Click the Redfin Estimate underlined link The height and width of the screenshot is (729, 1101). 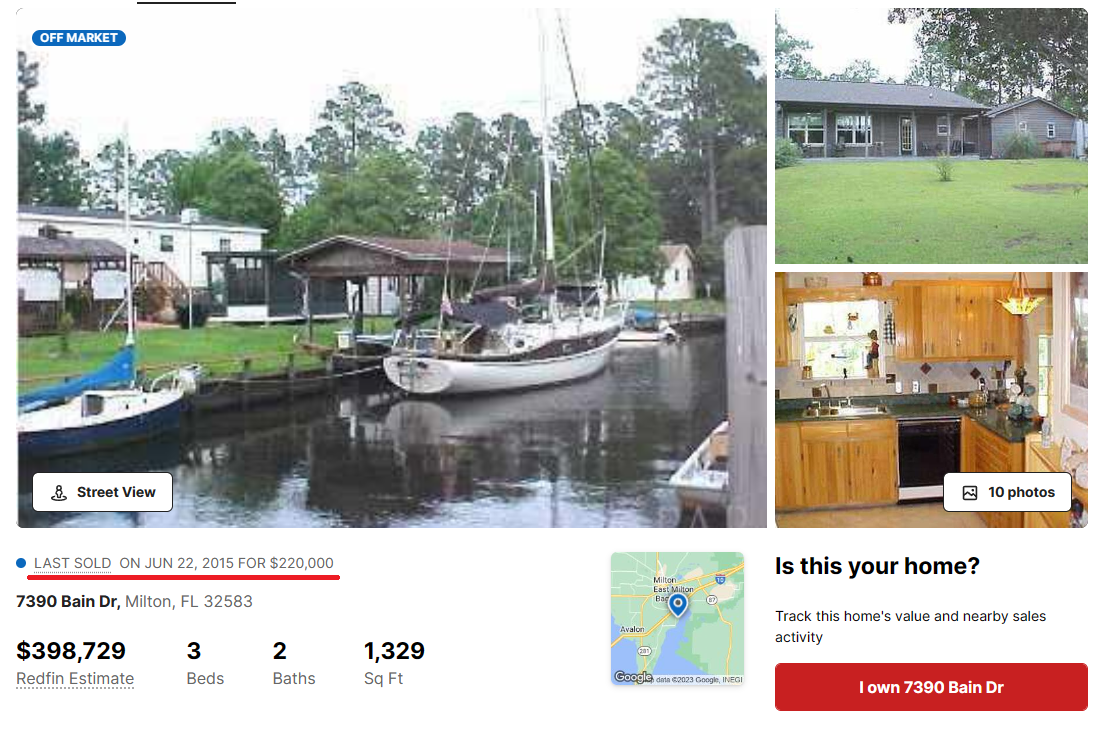point(75,678)
